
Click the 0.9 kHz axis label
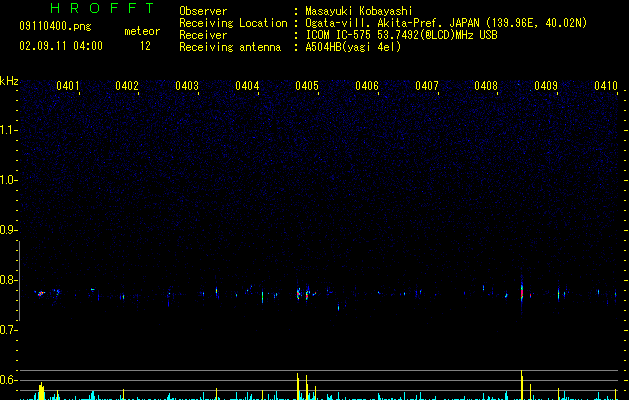click(8, 230)
